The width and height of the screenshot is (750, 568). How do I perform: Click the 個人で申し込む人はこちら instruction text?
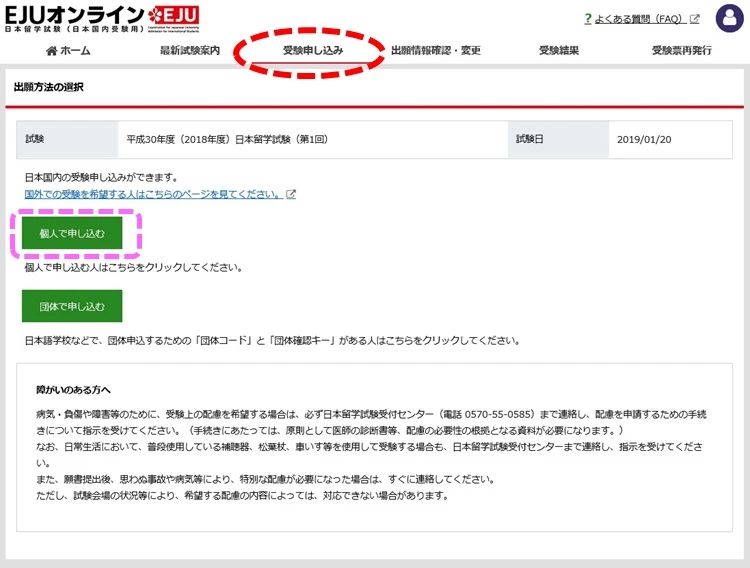click(133, 267)
